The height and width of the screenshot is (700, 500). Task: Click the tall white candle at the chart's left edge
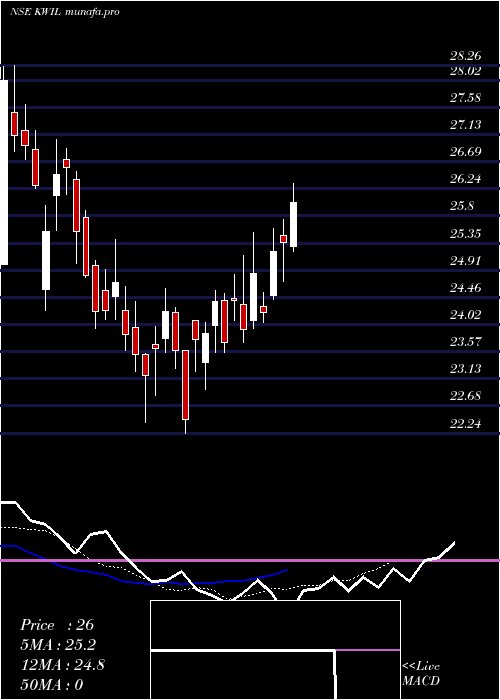click(x=4, y=172)
